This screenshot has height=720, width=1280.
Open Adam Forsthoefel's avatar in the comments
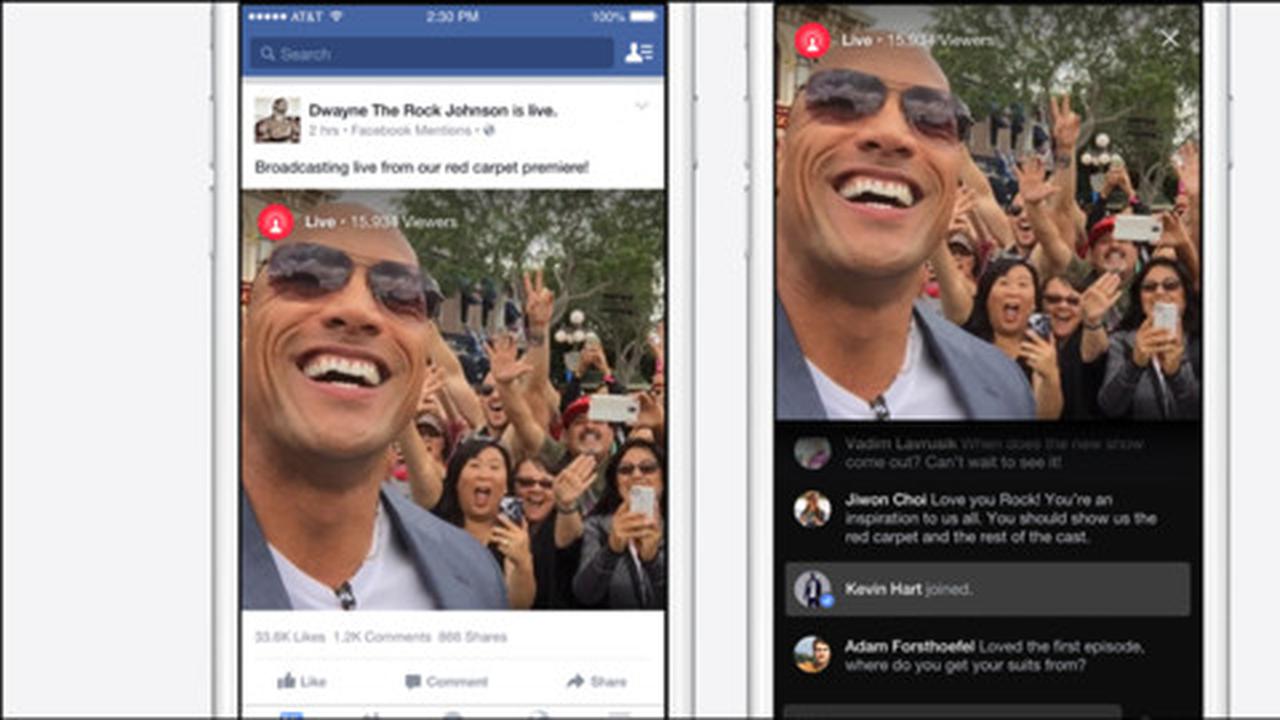tap(812, 654)
